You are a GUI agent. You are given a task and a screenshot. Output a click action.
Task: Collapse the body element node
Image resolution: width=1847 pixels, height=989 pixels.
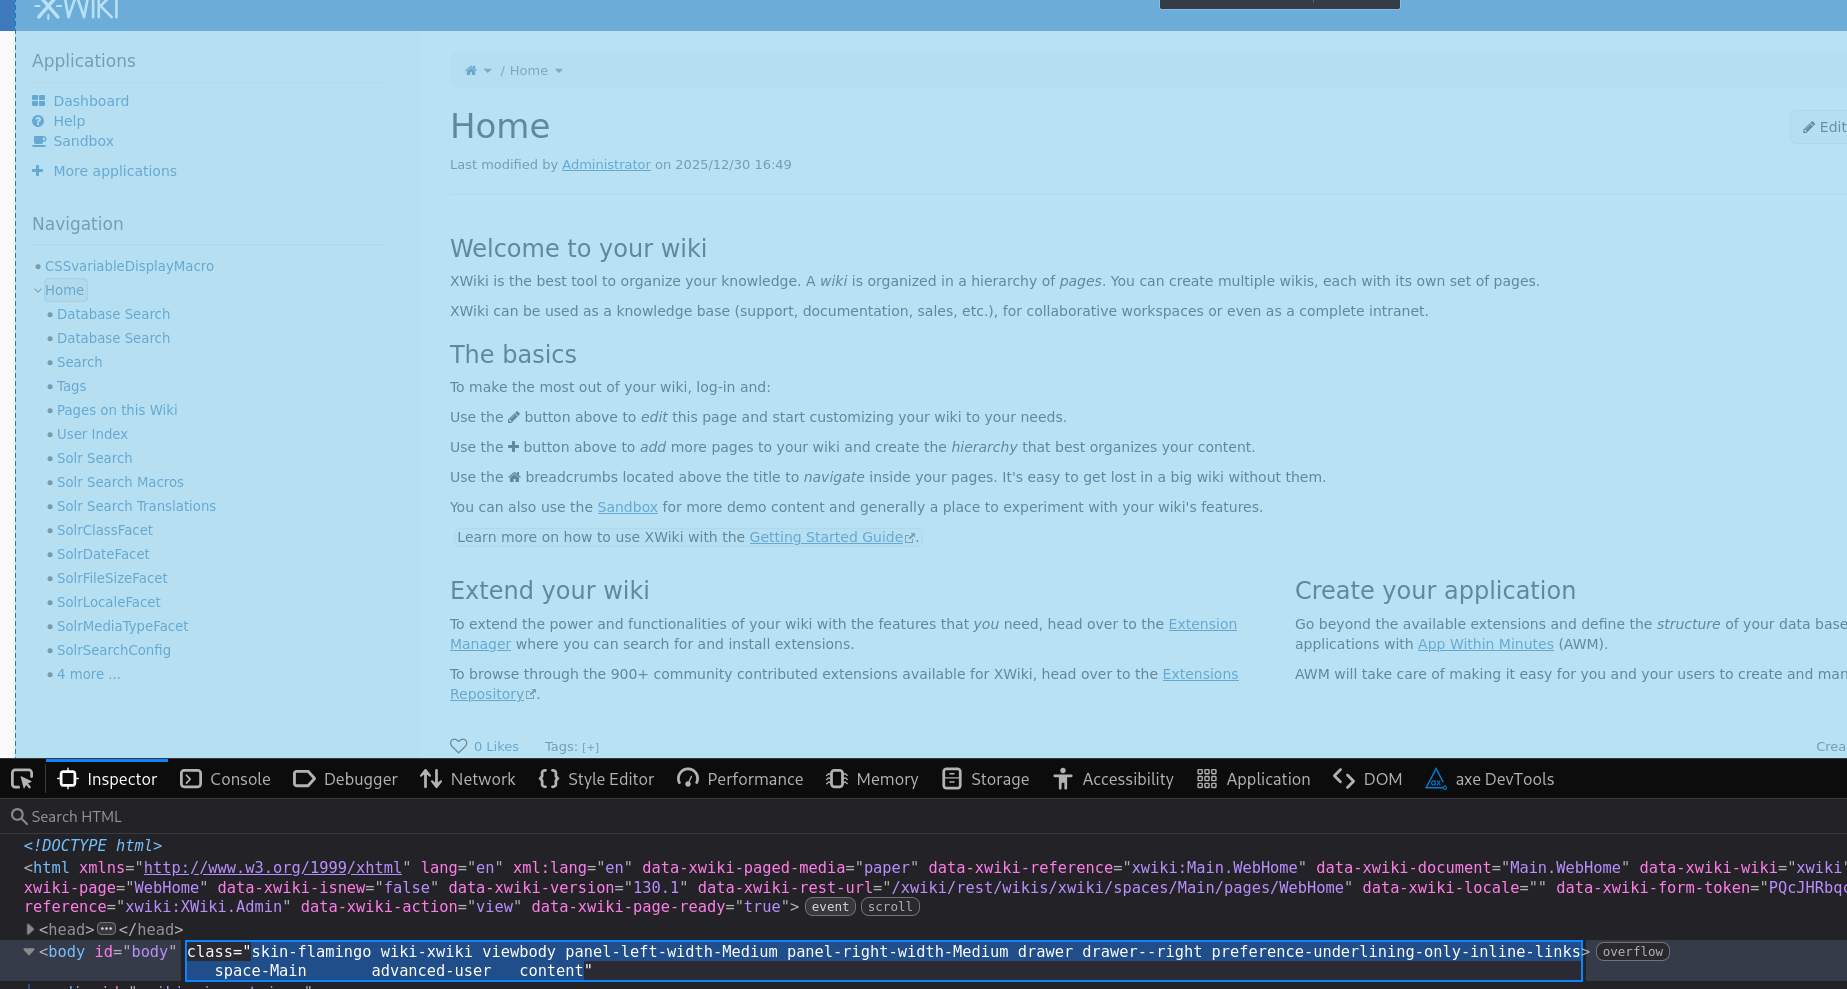tap(29, 951)
